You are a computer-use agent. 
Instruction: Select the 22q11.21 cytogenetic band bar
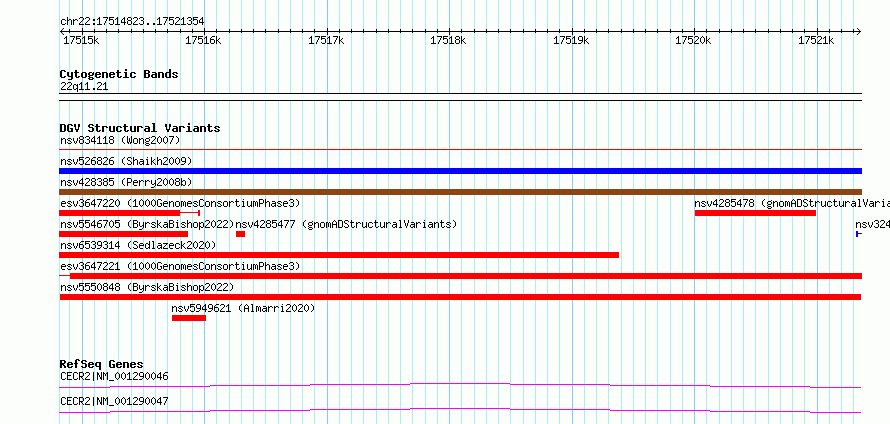coord(460,97)
